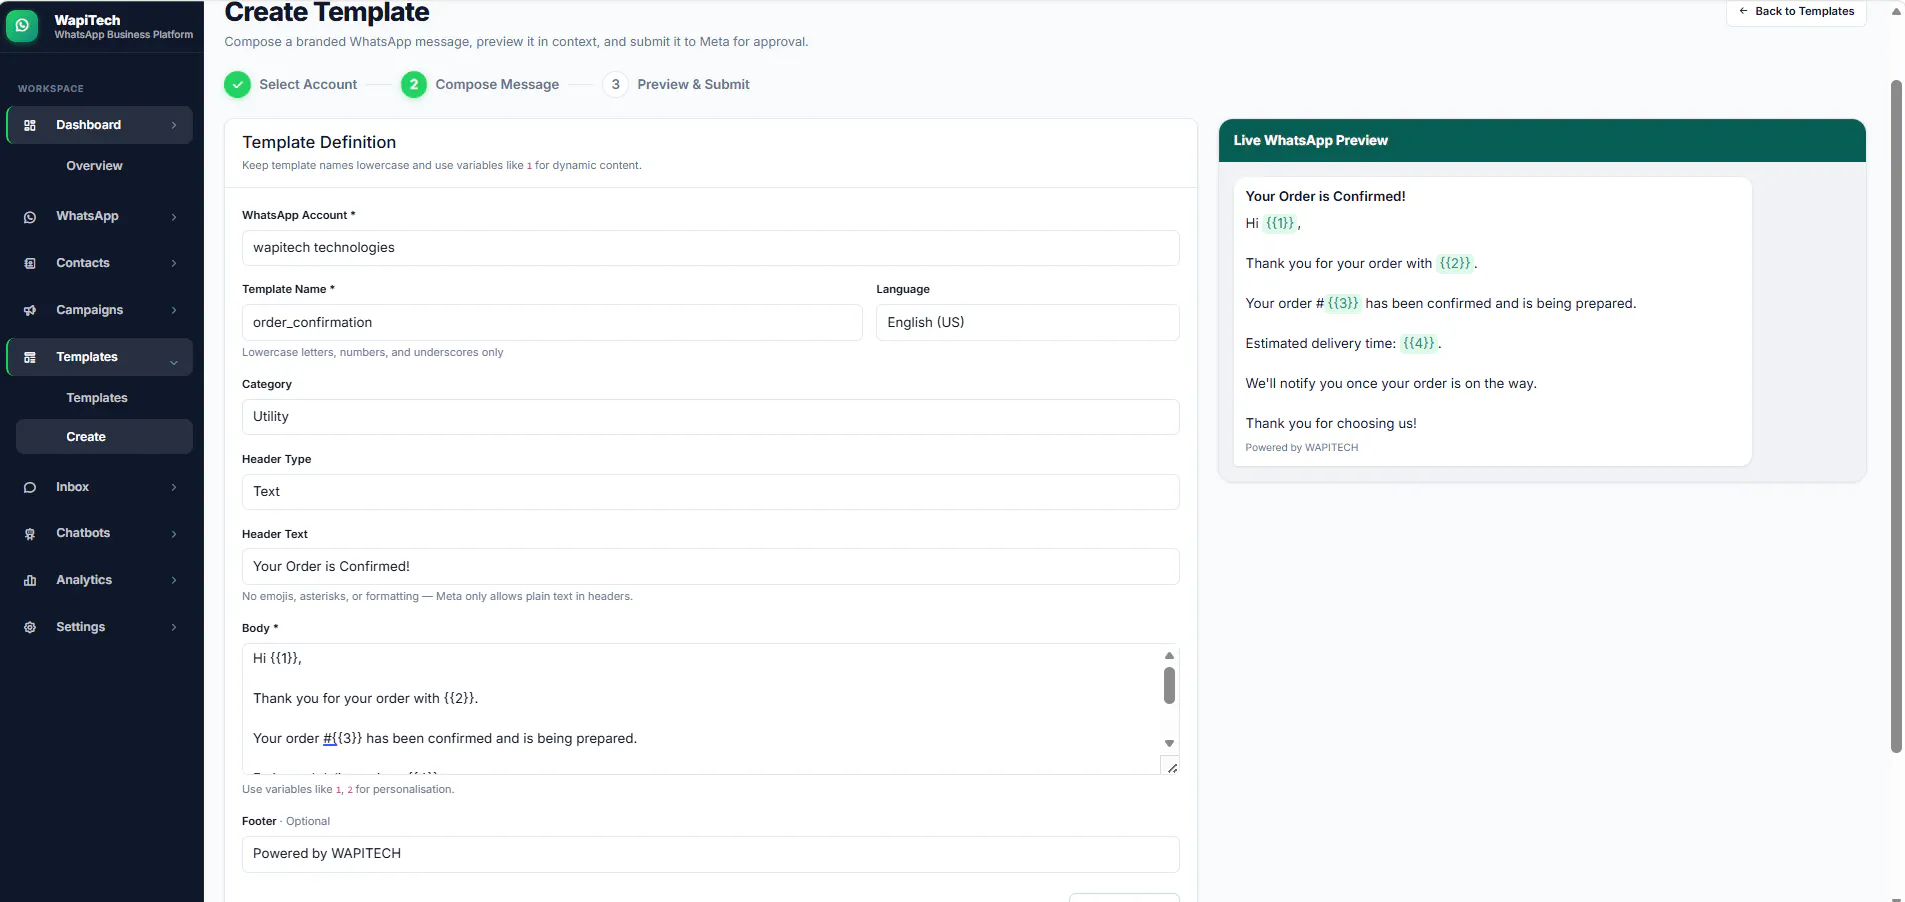The image size is (1905, 902).
Task: Click the {{2}} variable in preview
Action: pos(1455,264)
